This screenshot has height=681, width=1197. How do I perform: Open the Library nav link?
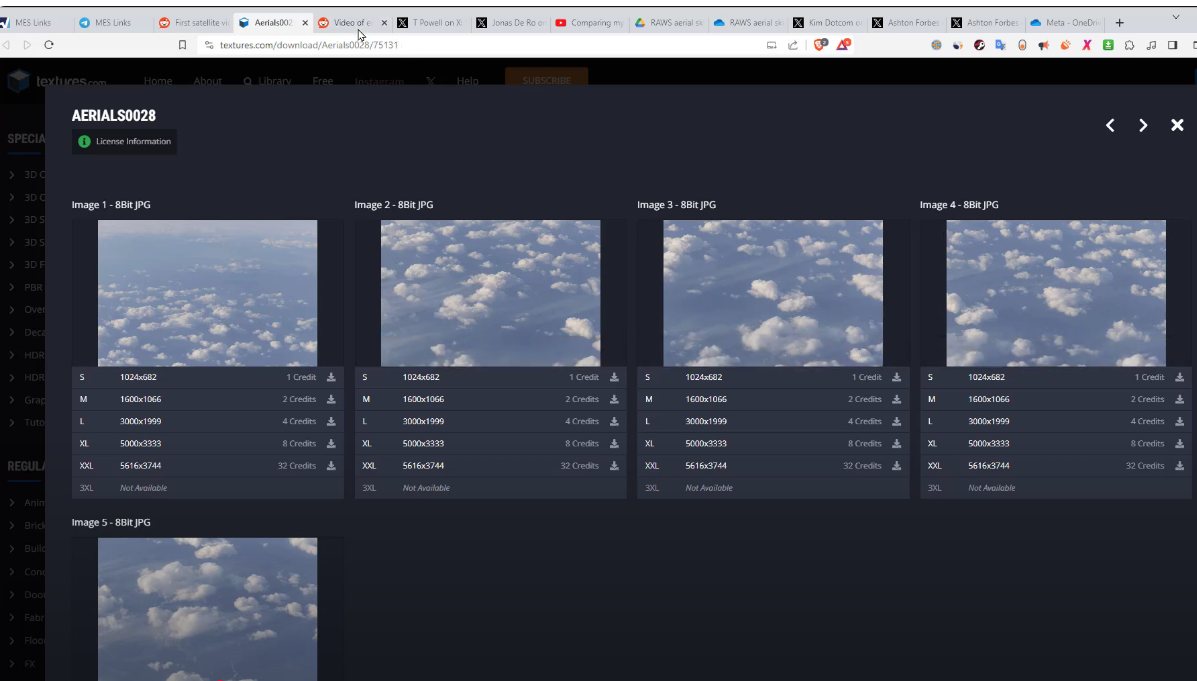(x=267, y=81)
